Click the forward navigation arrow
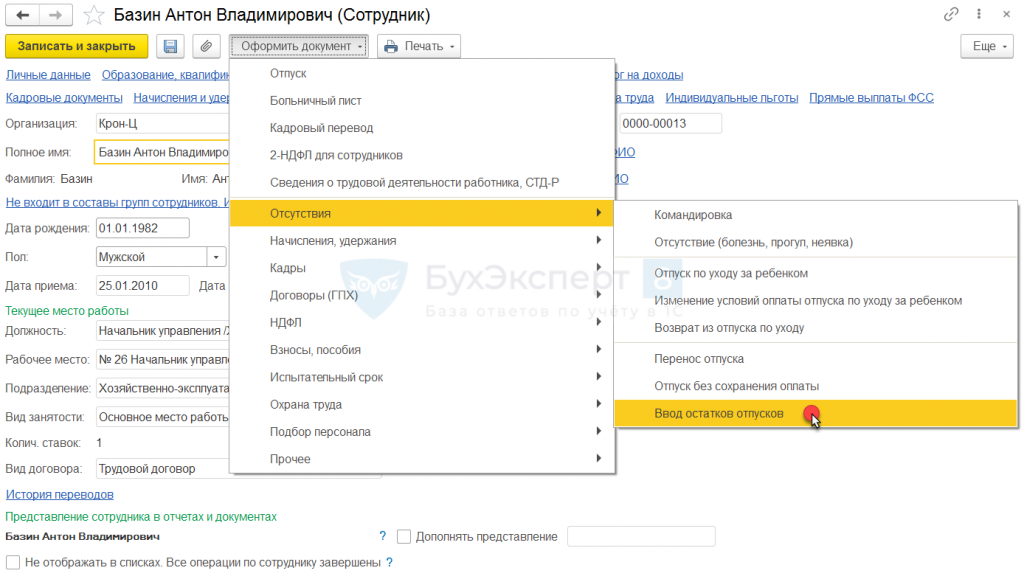The width and height of the screenshot is (1024, 579). click(x=56, y=15)
